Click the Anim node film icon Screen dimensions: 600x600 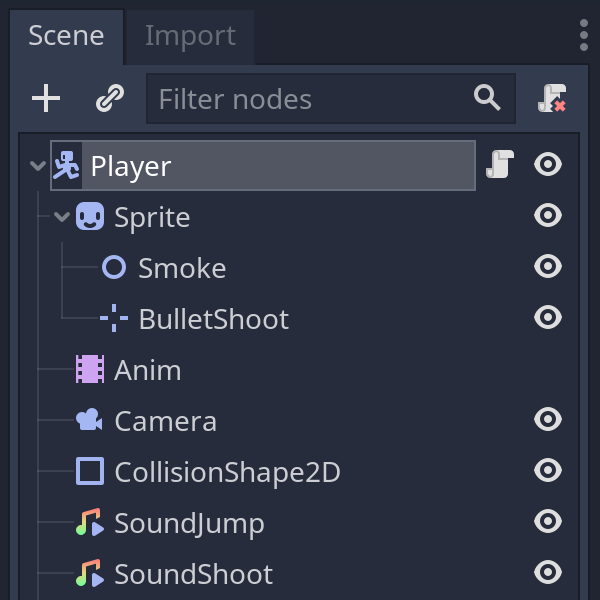pyautogui.click(x=90, y=370)
